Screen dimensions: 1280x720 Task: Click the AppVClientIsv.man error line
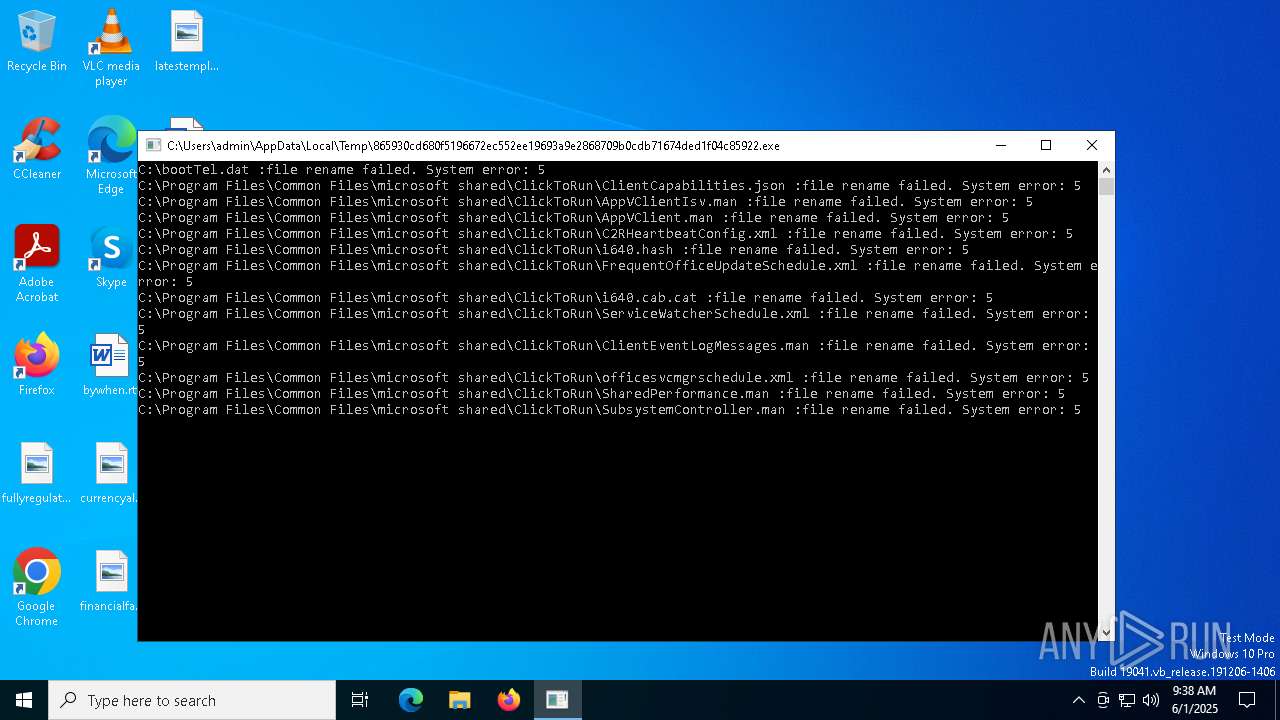585,202
